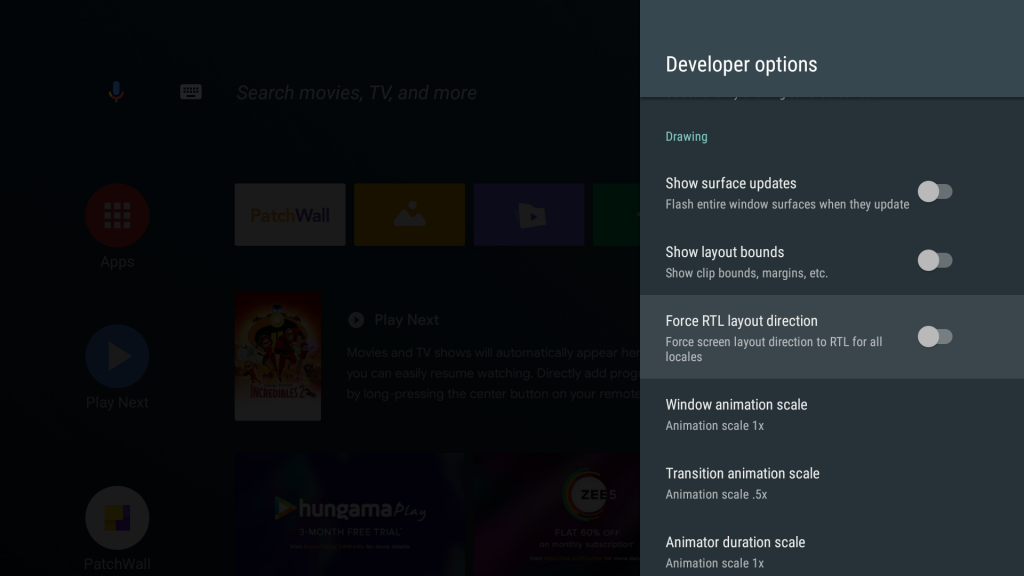The height and width of the screenshot is (576, 1024).
Task: Click the Play Next label in the sidebar
Action: pos(118,402)
